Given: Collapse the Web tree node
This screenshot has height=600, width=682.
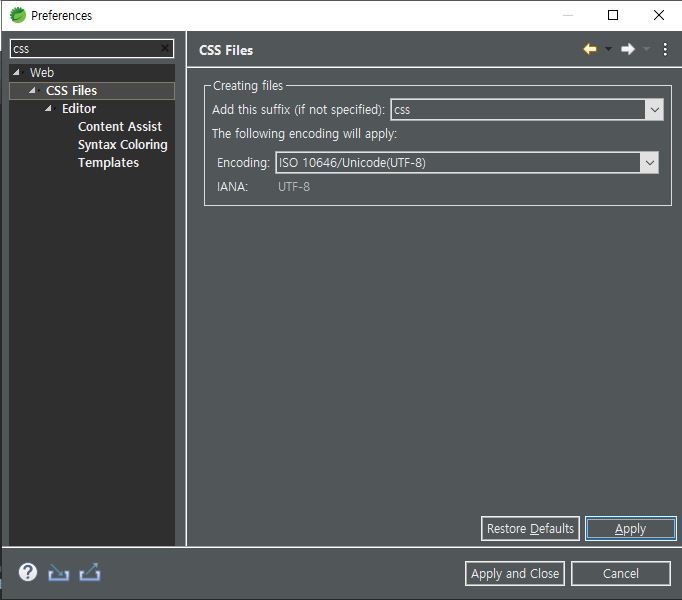Looking at the screenshot, I should click(16, 73).
